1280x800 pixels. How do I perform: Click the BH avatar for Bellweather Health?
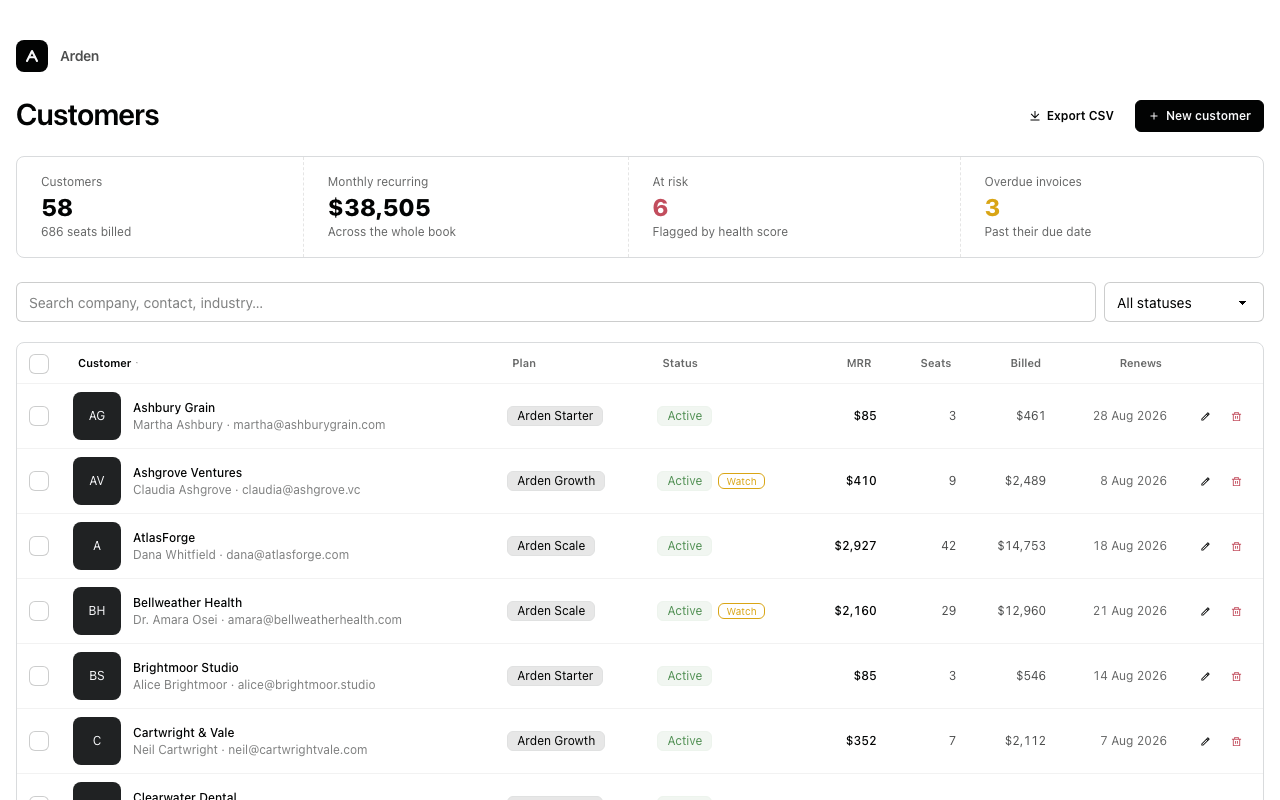tap(97, 611)
